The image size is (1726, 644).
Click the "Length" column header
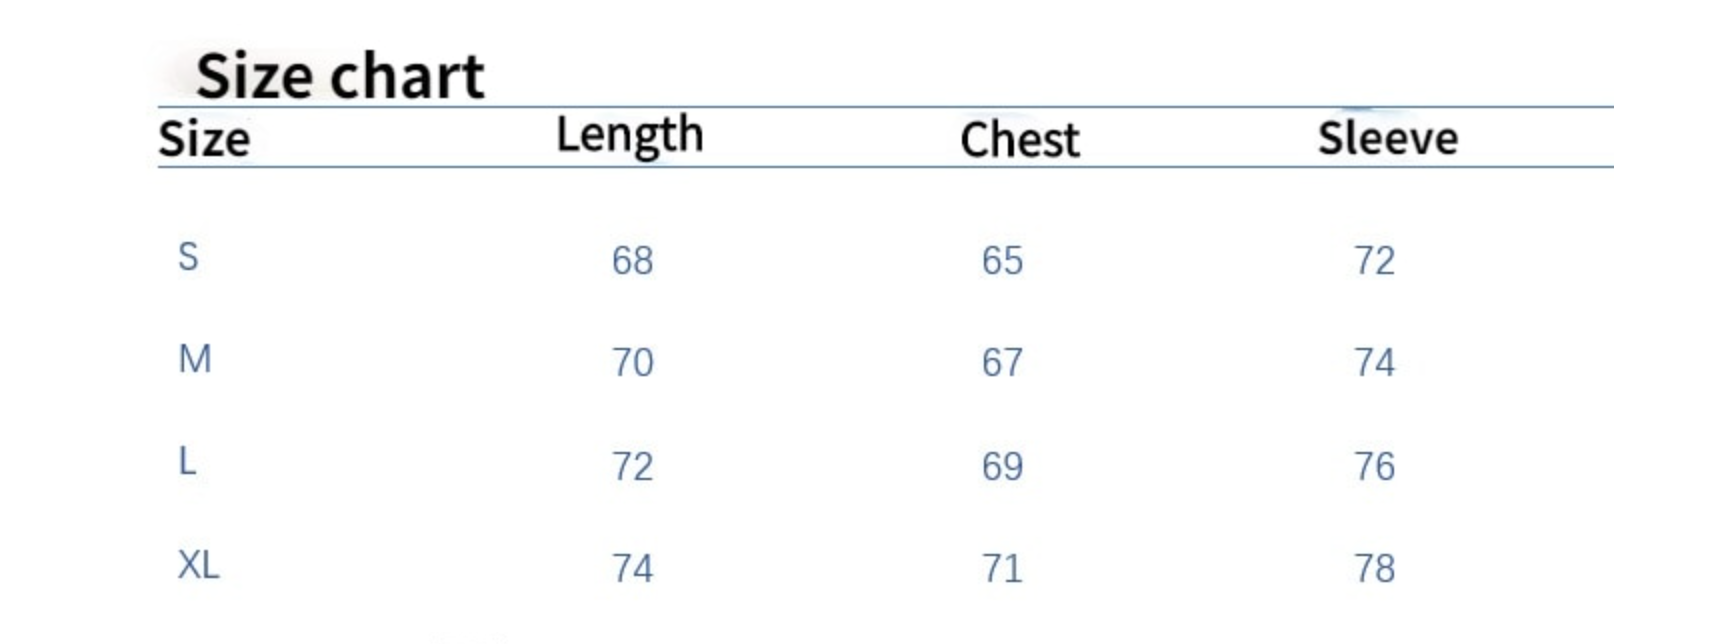[x=629, y=136]
